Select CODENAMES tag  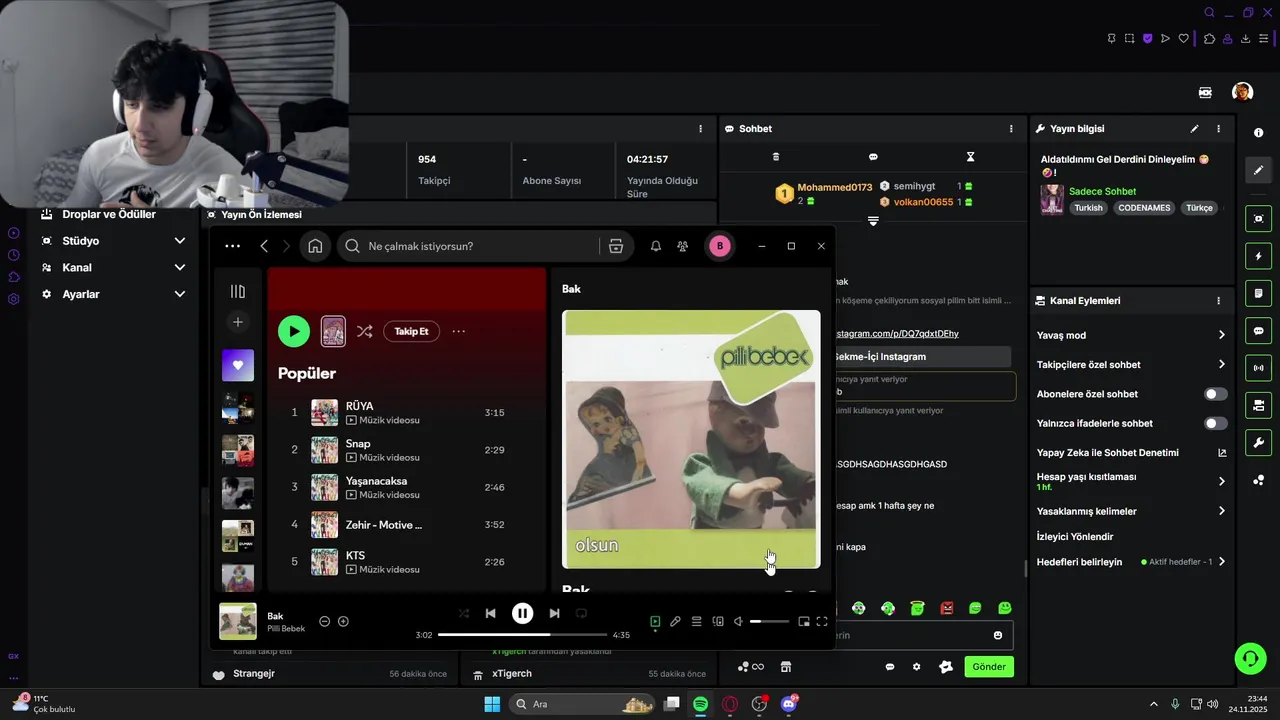coord(1145,208)
